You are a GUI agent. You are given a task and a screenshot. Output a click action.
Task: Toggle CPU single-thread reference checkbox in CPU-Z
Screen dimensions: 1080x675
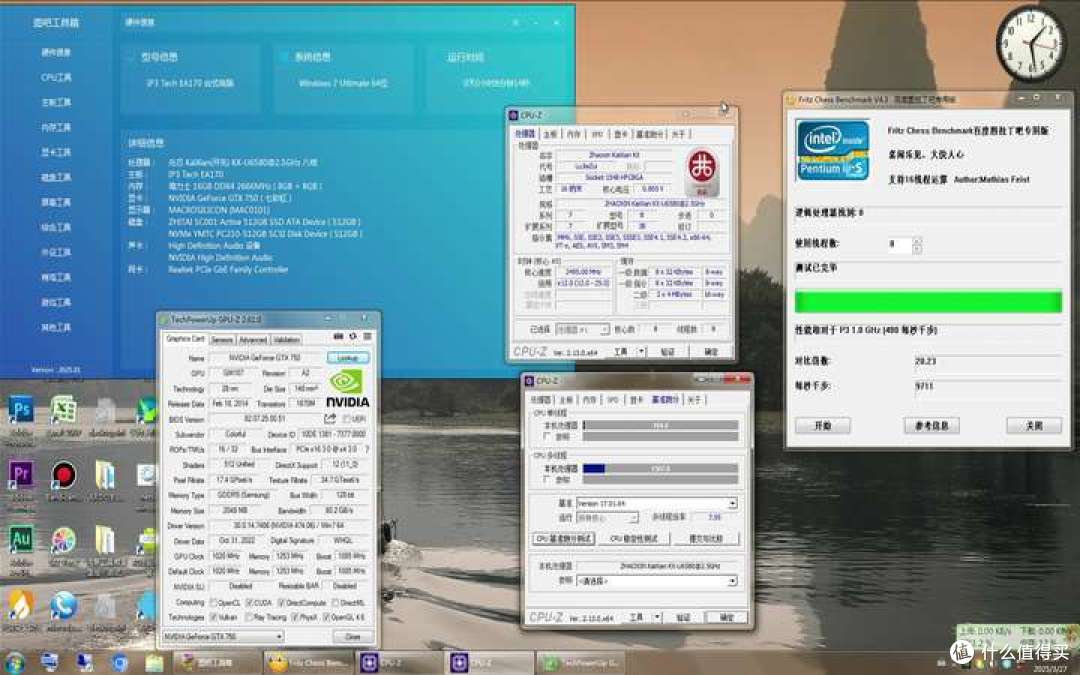tap(548, 436)
